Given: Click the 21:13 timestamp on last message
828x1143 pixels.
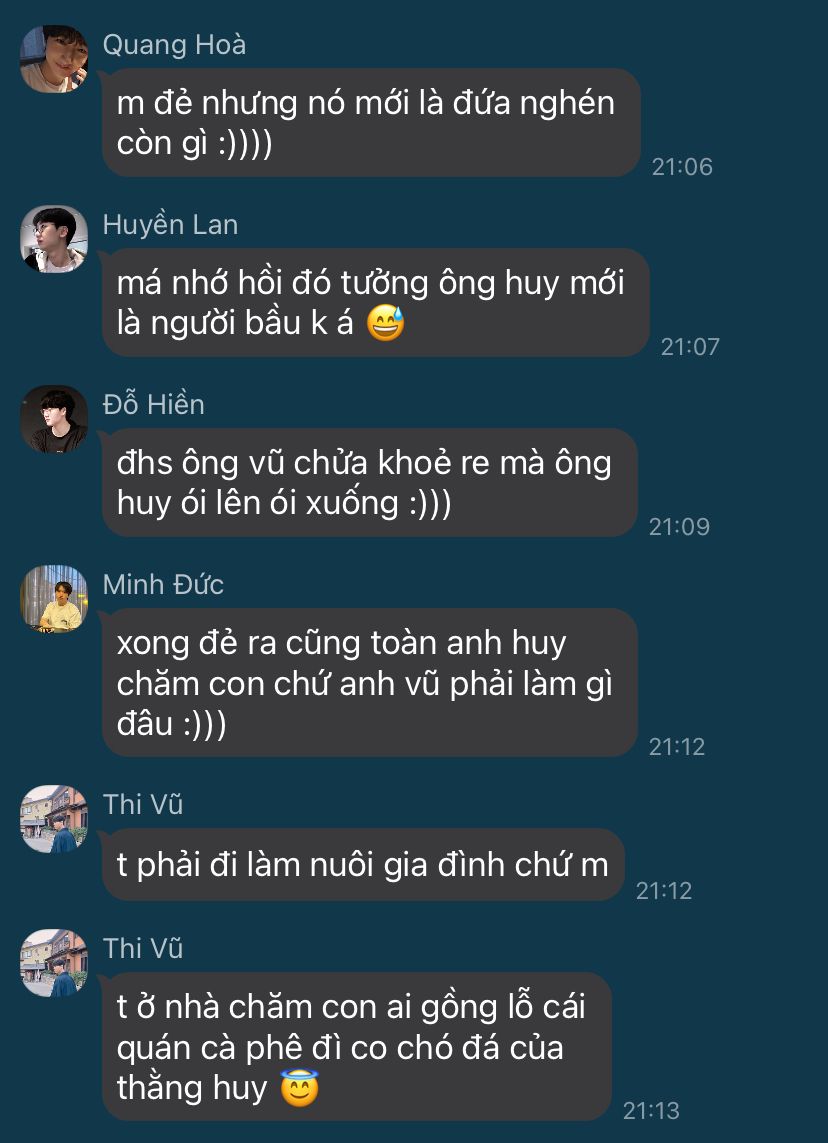Looking at the screenshot, I should (651, 1111).
